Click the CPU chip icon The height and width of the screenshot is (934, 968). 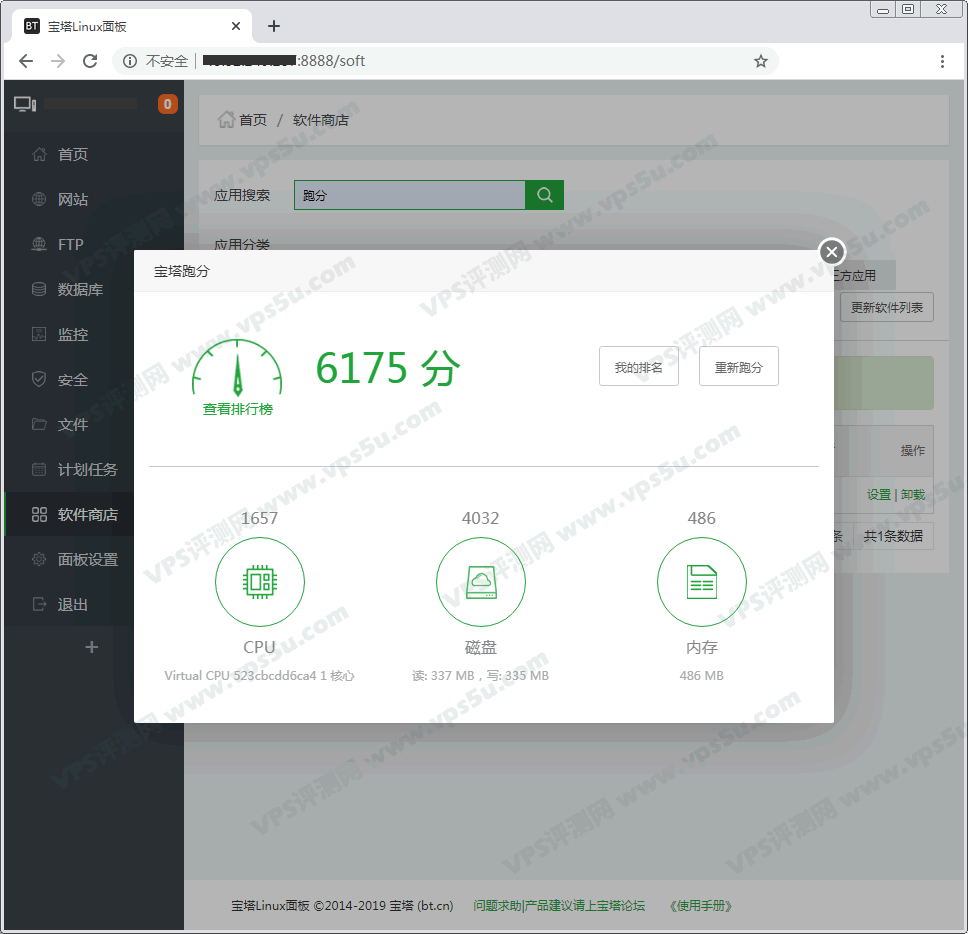(260, 581)
